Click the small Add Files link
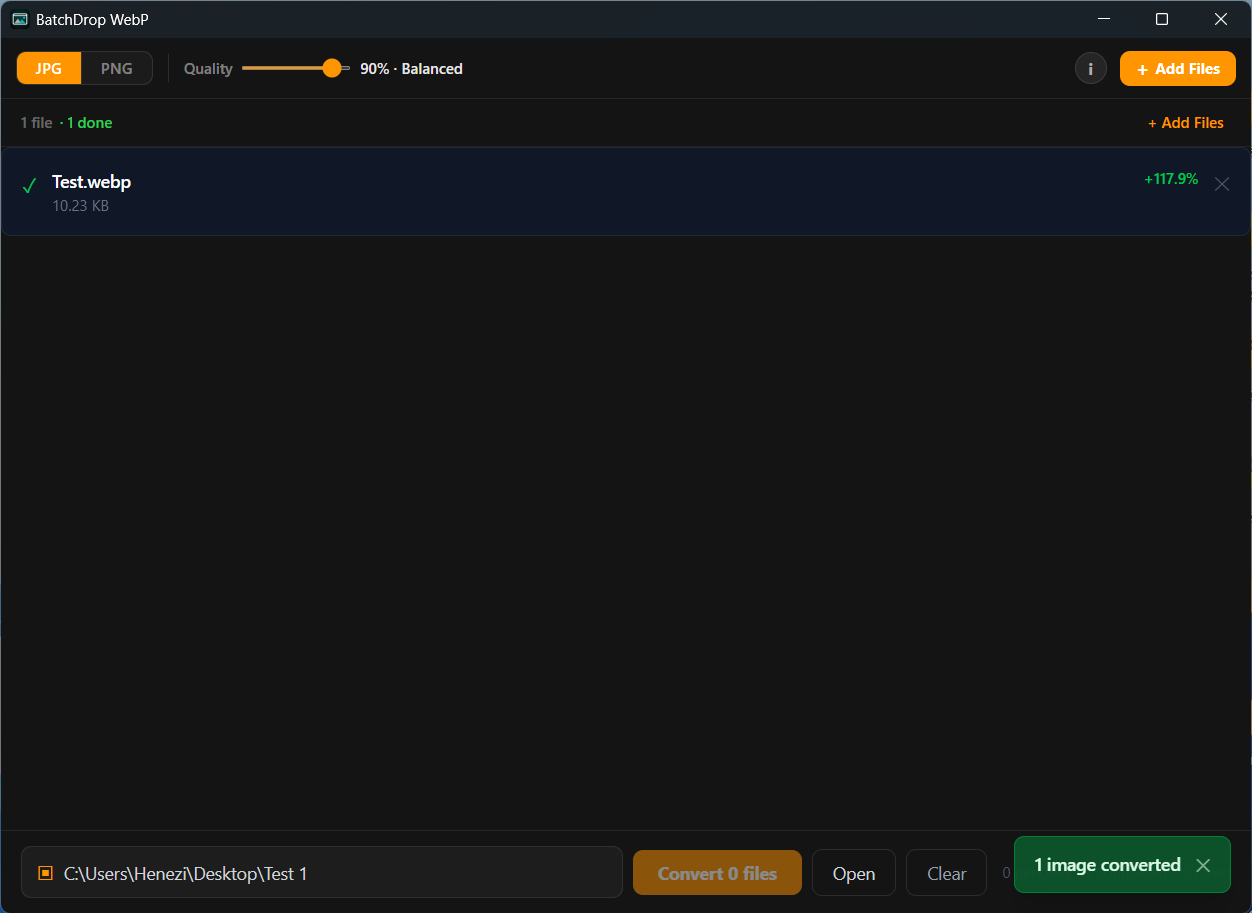The image size is (1252, 913). [x=1186, y=123]
